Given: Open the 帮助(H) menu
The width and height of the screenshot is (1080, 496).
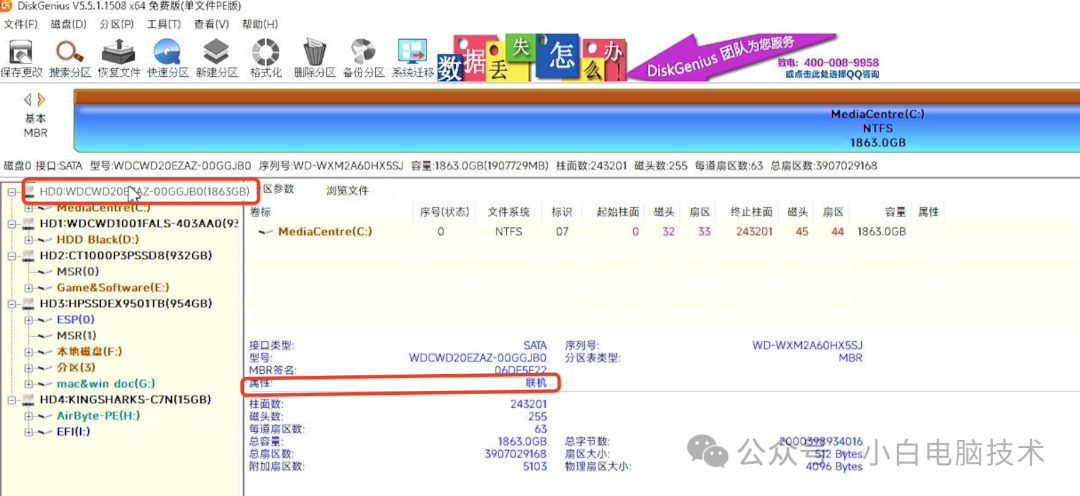Looking at the screenshot, I should coord(260,24).
